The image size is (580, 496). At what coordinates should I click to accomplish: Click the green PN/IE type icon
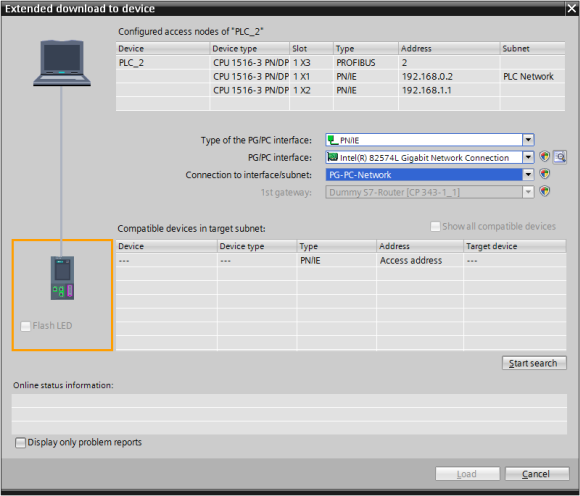pos(333,140)
